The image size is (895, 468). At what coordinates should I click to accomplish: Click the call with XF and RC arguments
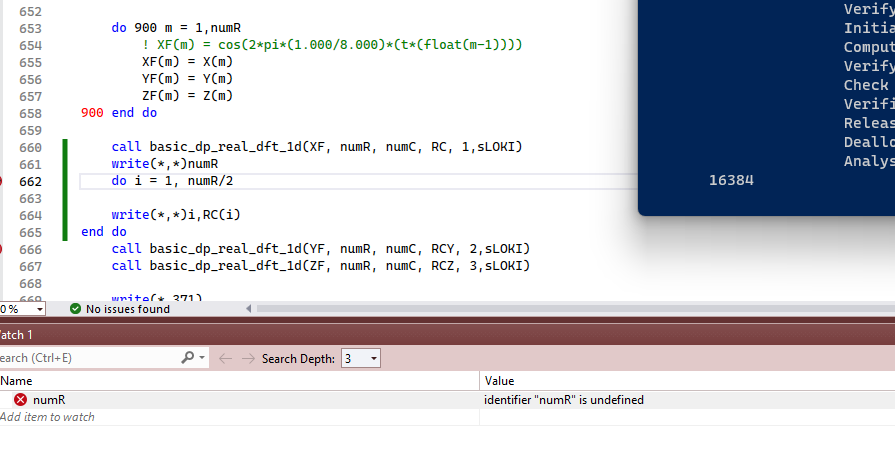(317, 147)
